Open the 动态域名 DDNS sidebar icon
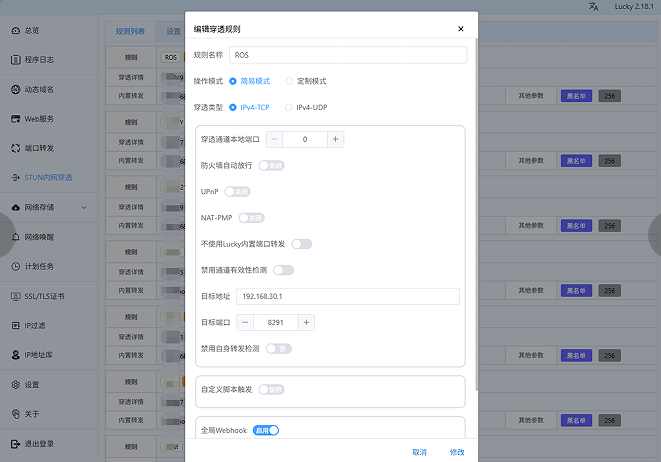This screenshot has width=661, height=462. click(x=15, y=90)
